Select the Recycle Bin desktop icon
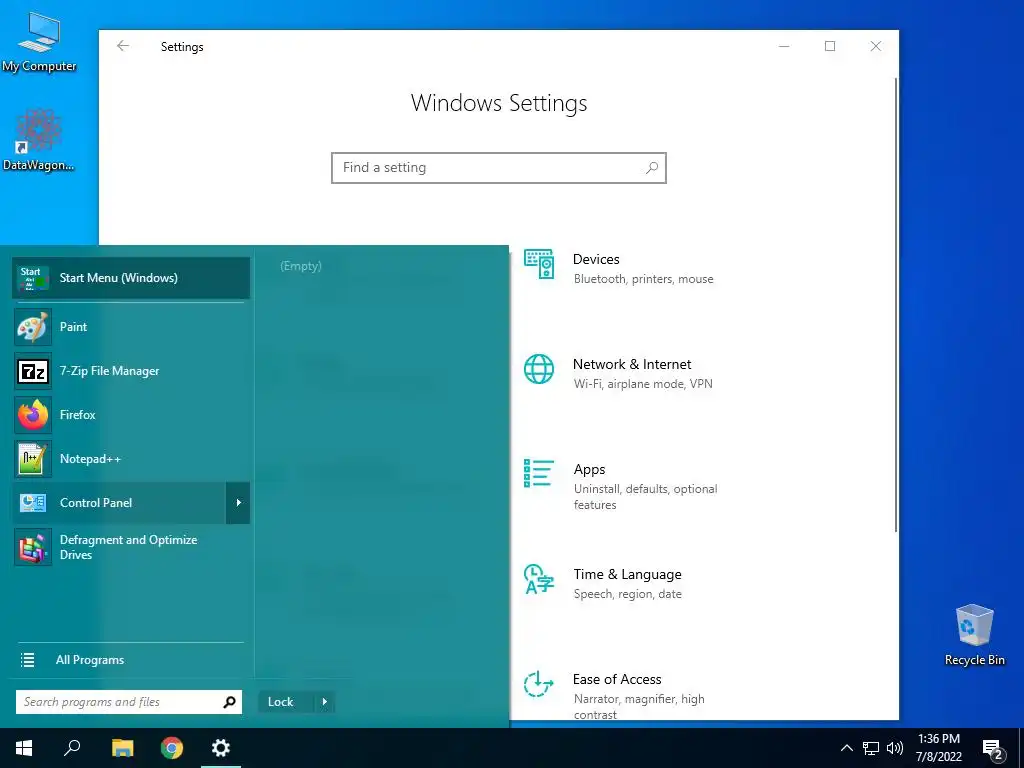Image resolution: width=1024 pixels, height=768 pixels. [974, 635]
